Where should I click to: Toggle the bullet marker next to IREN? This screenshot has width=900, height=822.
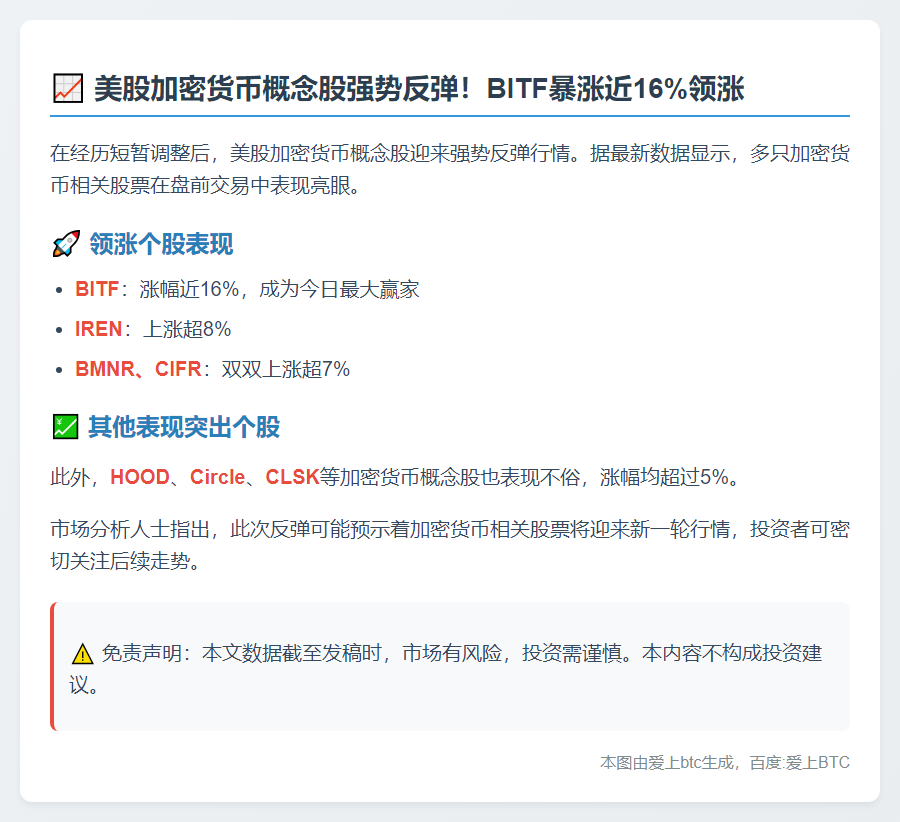59,330
